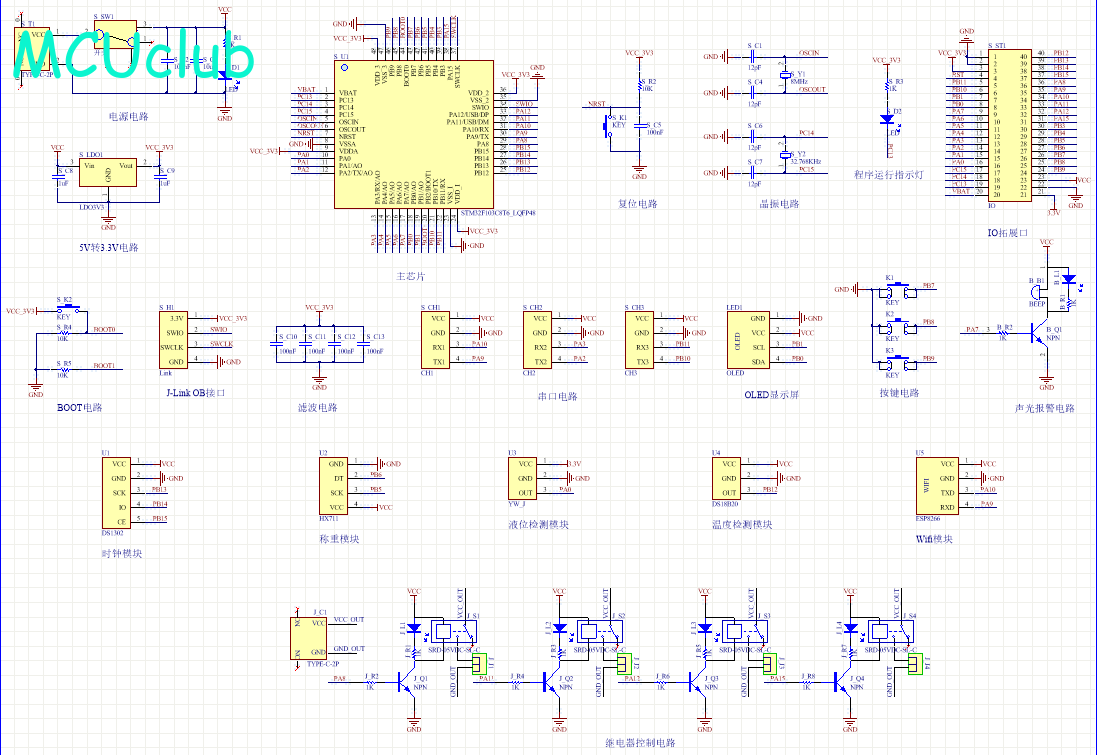The height and width of the screenshot is (755, 1097).
Task: Select the CH3 serial header block
Action: [x=639, y=340]
